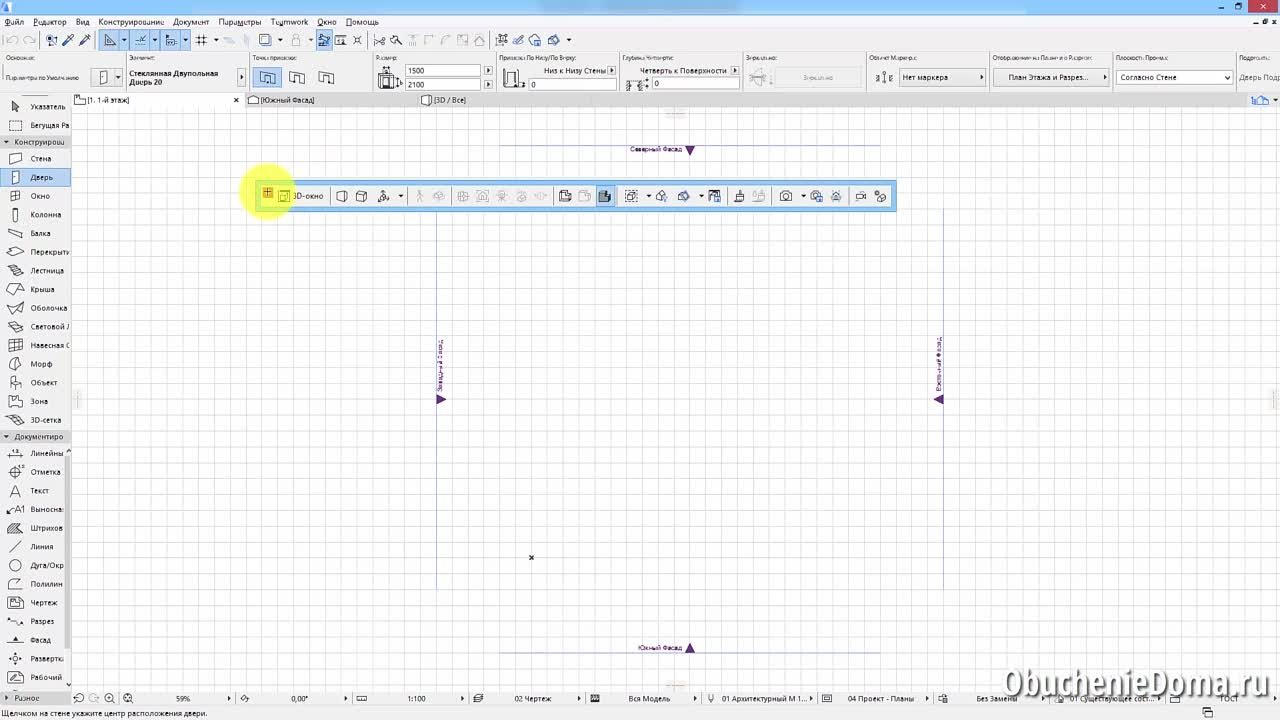The image size is (1280, 720).
Task: Select the Текст tool
Action: coord(40,490)
